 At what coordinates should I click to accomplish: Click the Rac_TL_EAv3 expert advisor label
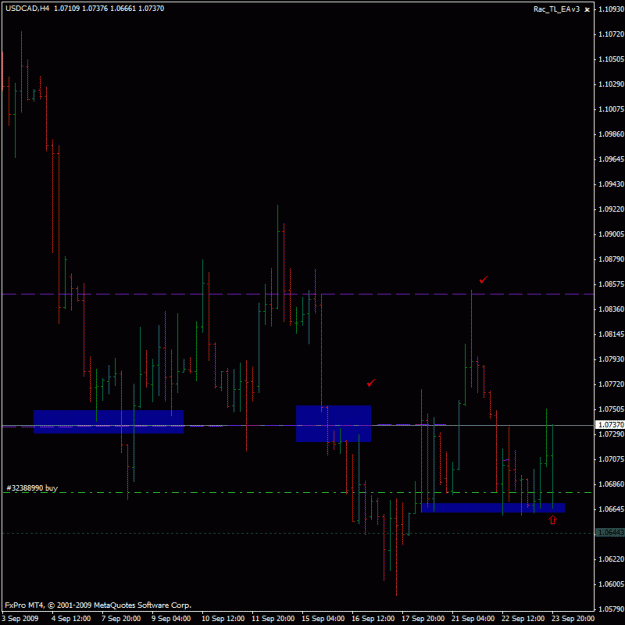(x=556, y=9)
